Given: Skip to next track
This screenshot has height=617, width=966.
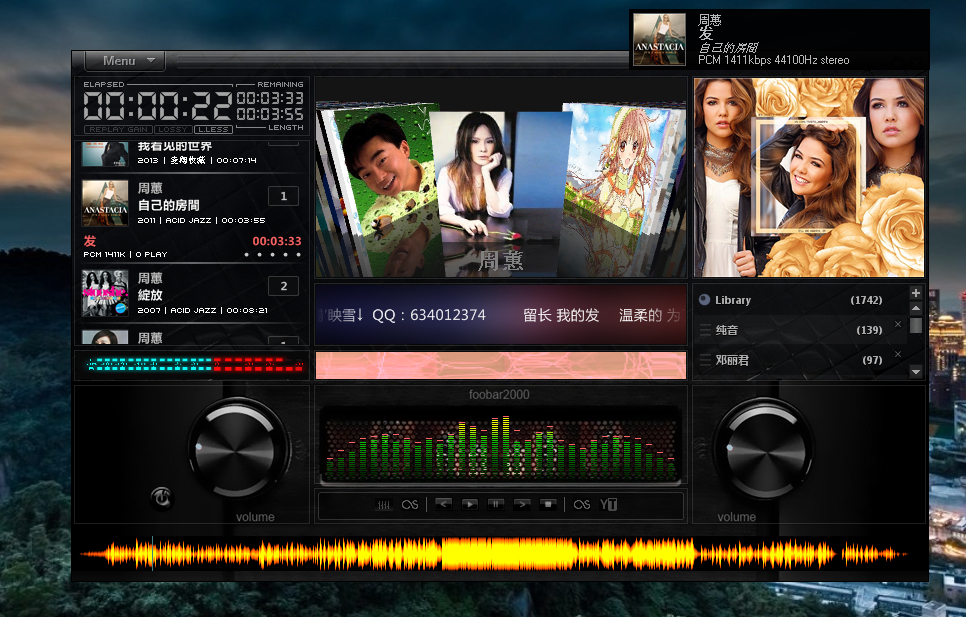Looking at the screenshot, I should click(x=522, y=504).
